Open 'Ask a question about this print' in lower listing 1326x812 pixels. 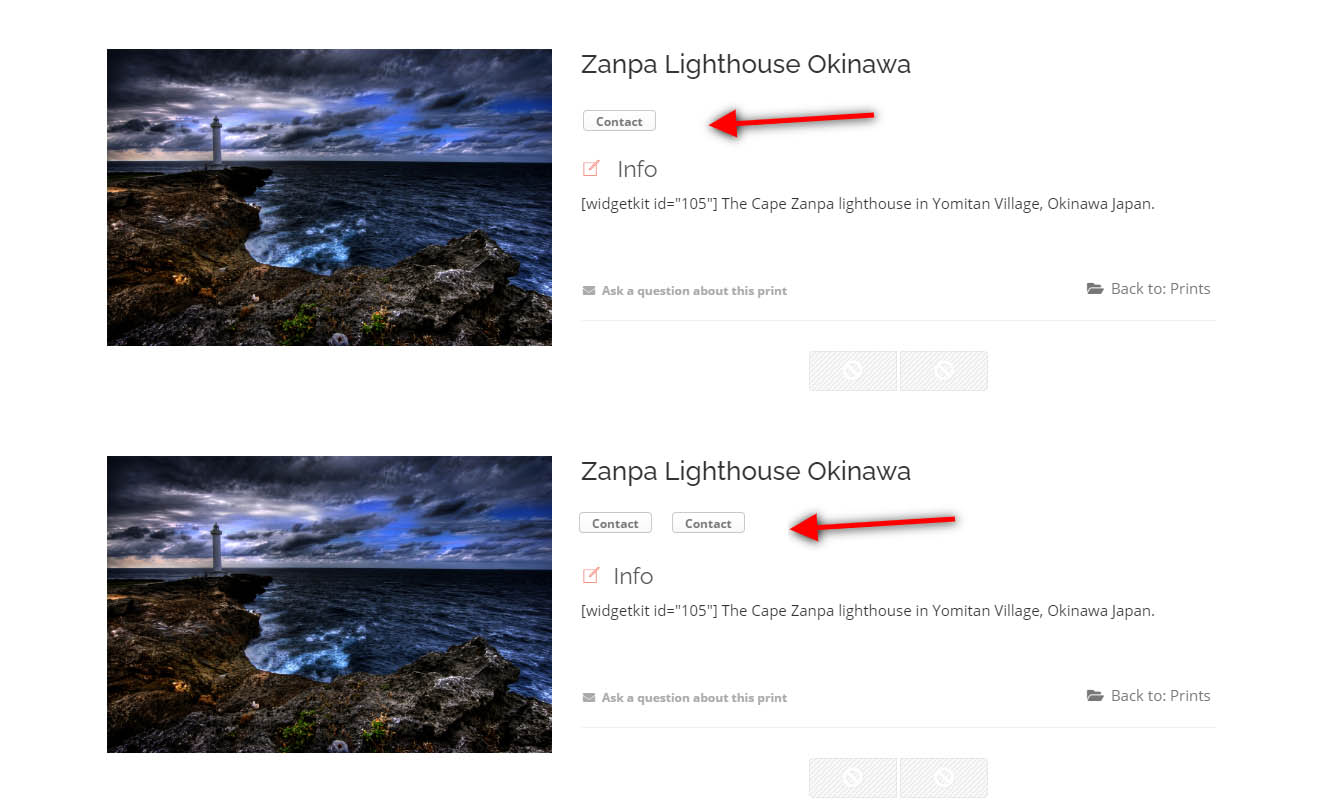point(694,698)
